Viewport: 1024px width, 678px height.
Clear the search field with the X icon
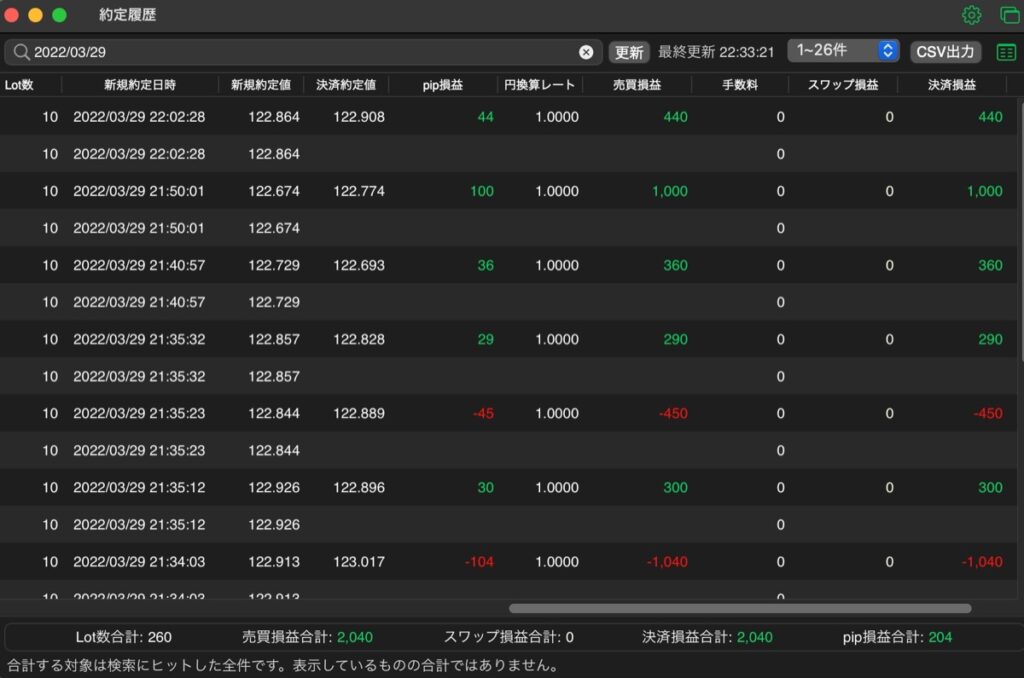(x=586, y=52)
